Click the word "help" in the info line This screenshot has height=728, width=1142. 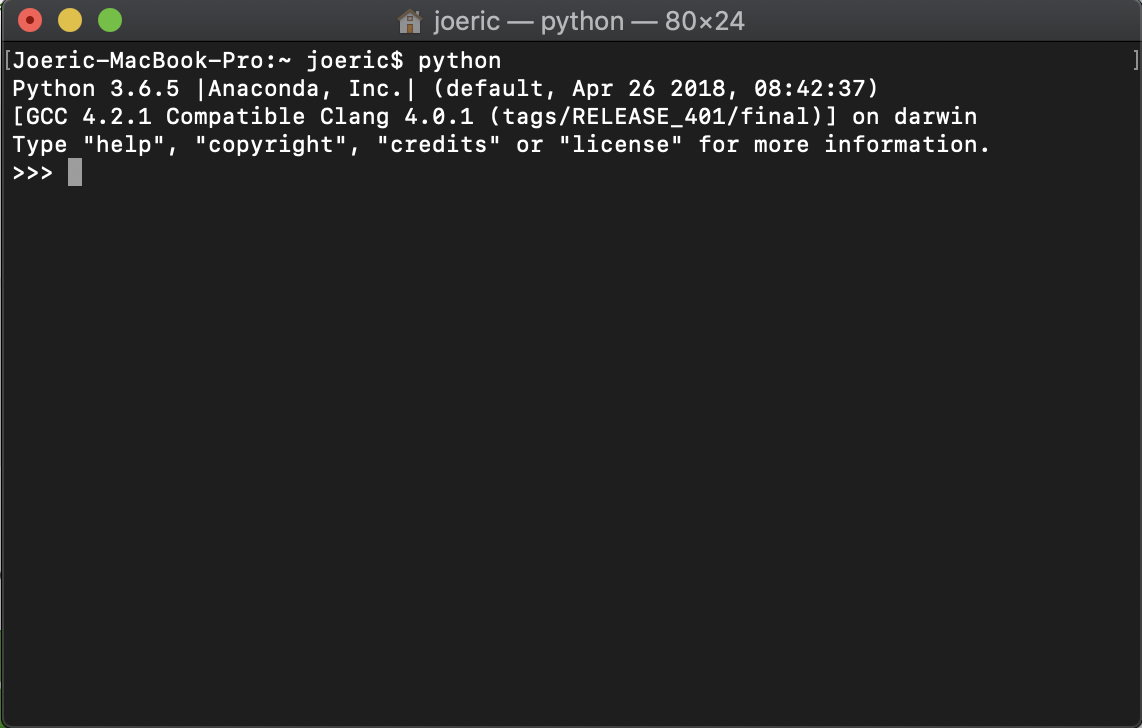[124, 144]
